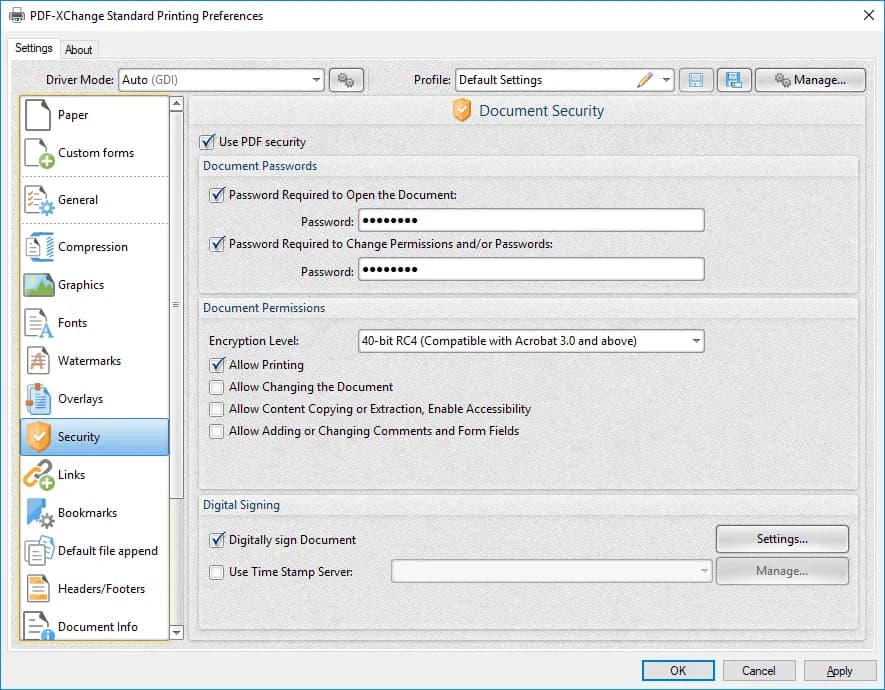This screenshot has height=690, width=885.
Task: Select the Compression category icon
Action: [x=39, y=247]
